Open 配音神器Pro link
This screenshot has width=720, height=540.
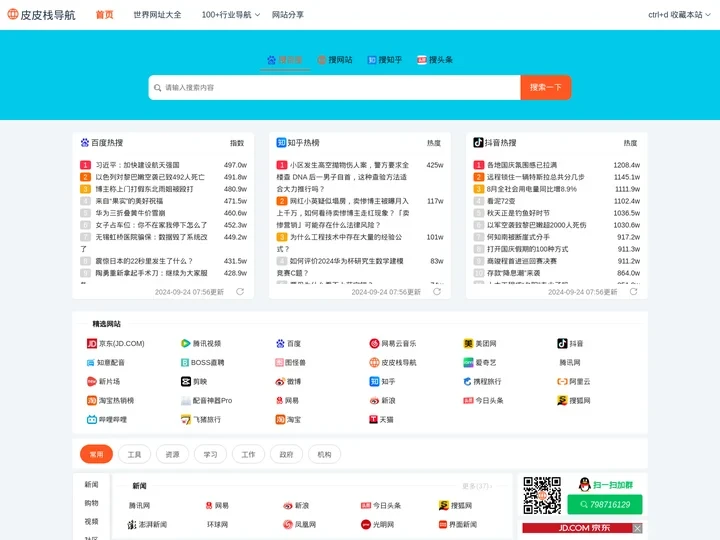pyautogui.click(x=207, y=401)
